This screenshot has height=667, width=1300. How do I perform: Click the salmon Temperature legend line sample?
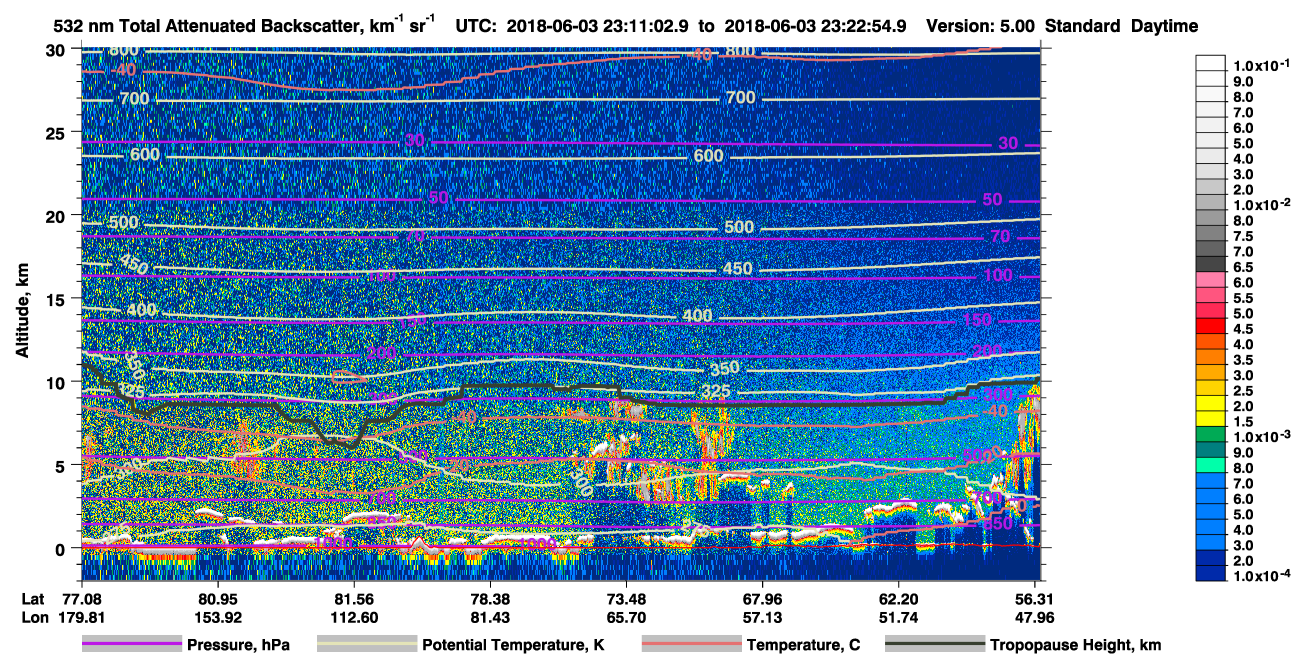point(691,645)
